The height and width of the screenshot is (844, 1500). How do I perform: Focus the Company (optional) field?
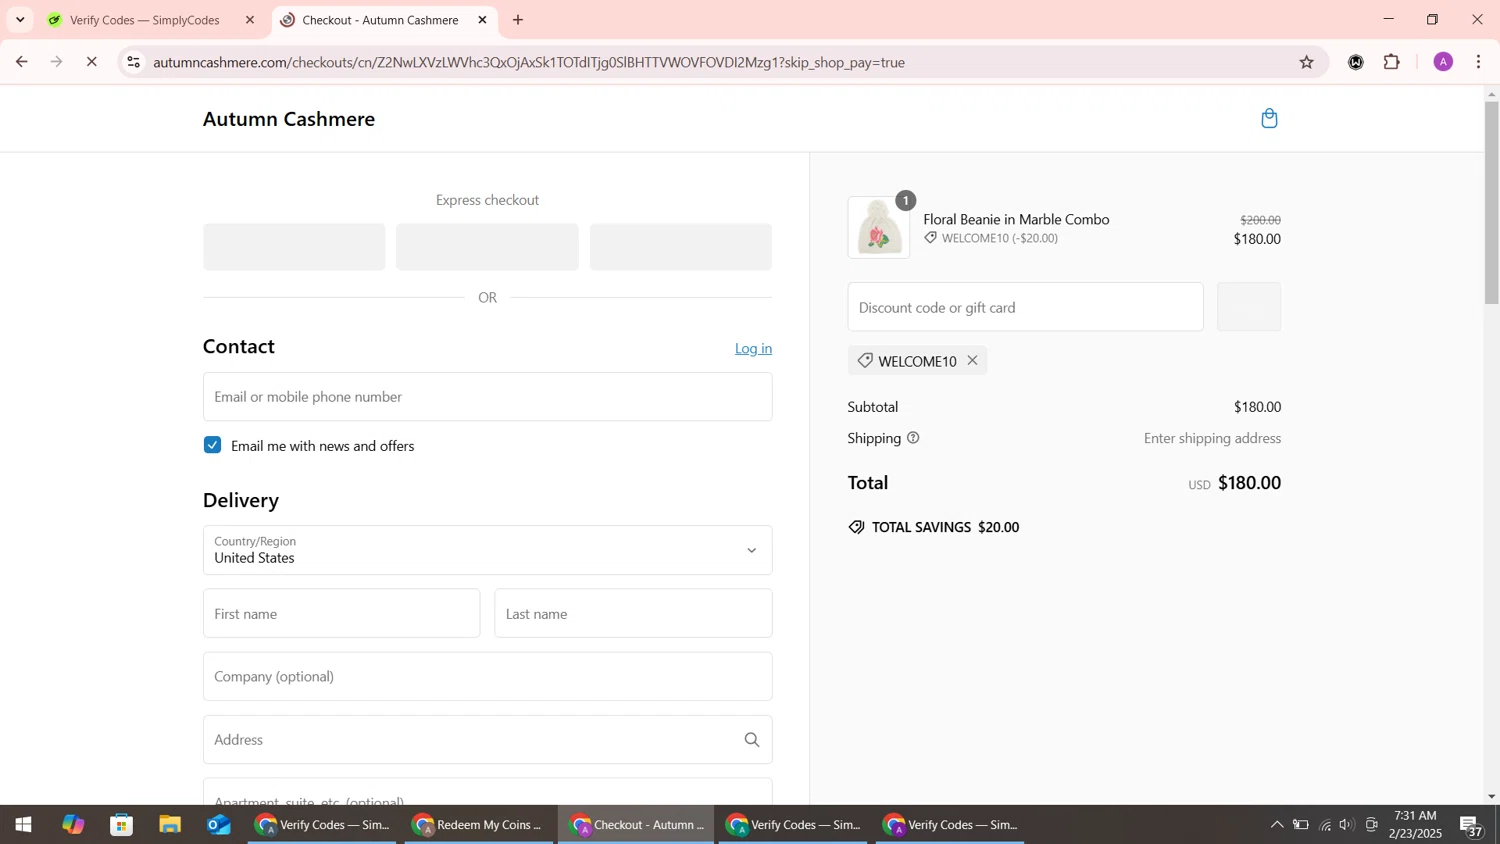tap(487, 676)
